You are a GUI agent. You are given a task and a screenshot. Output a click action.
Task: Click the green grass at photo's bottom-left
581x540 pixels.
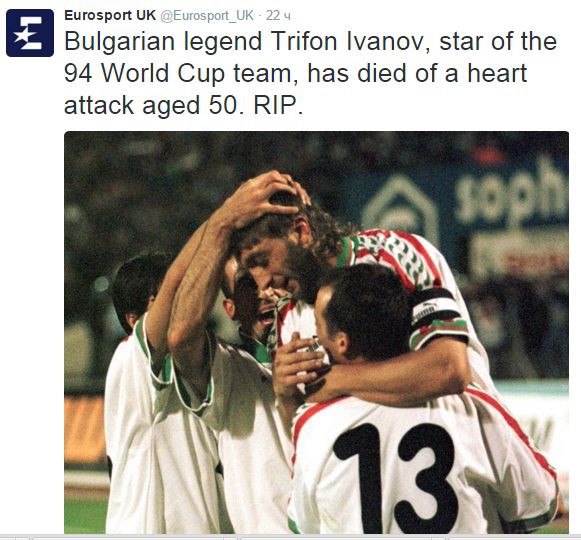pyautogui.click(x=84, y=516)
